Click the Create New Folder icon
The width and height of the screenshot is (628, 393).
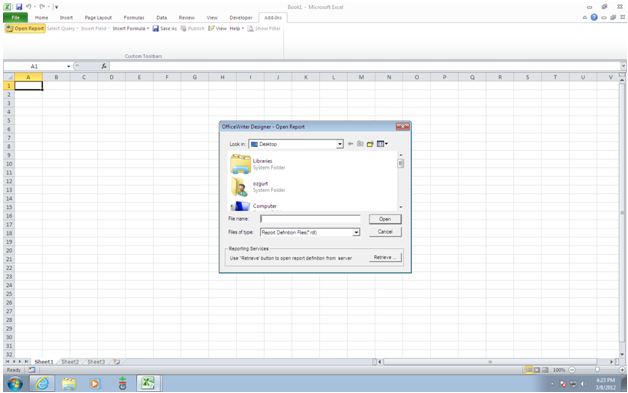click(370, 144)
